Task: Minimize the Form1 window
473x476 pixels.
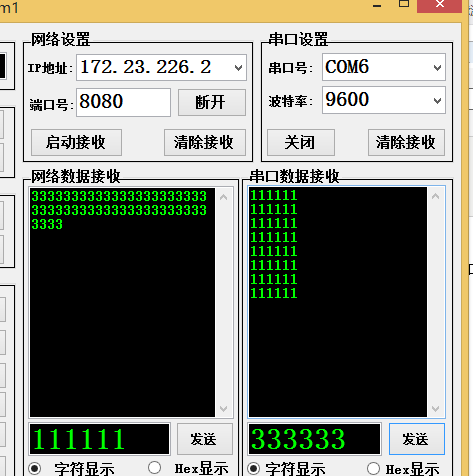Action: (377, 6)
